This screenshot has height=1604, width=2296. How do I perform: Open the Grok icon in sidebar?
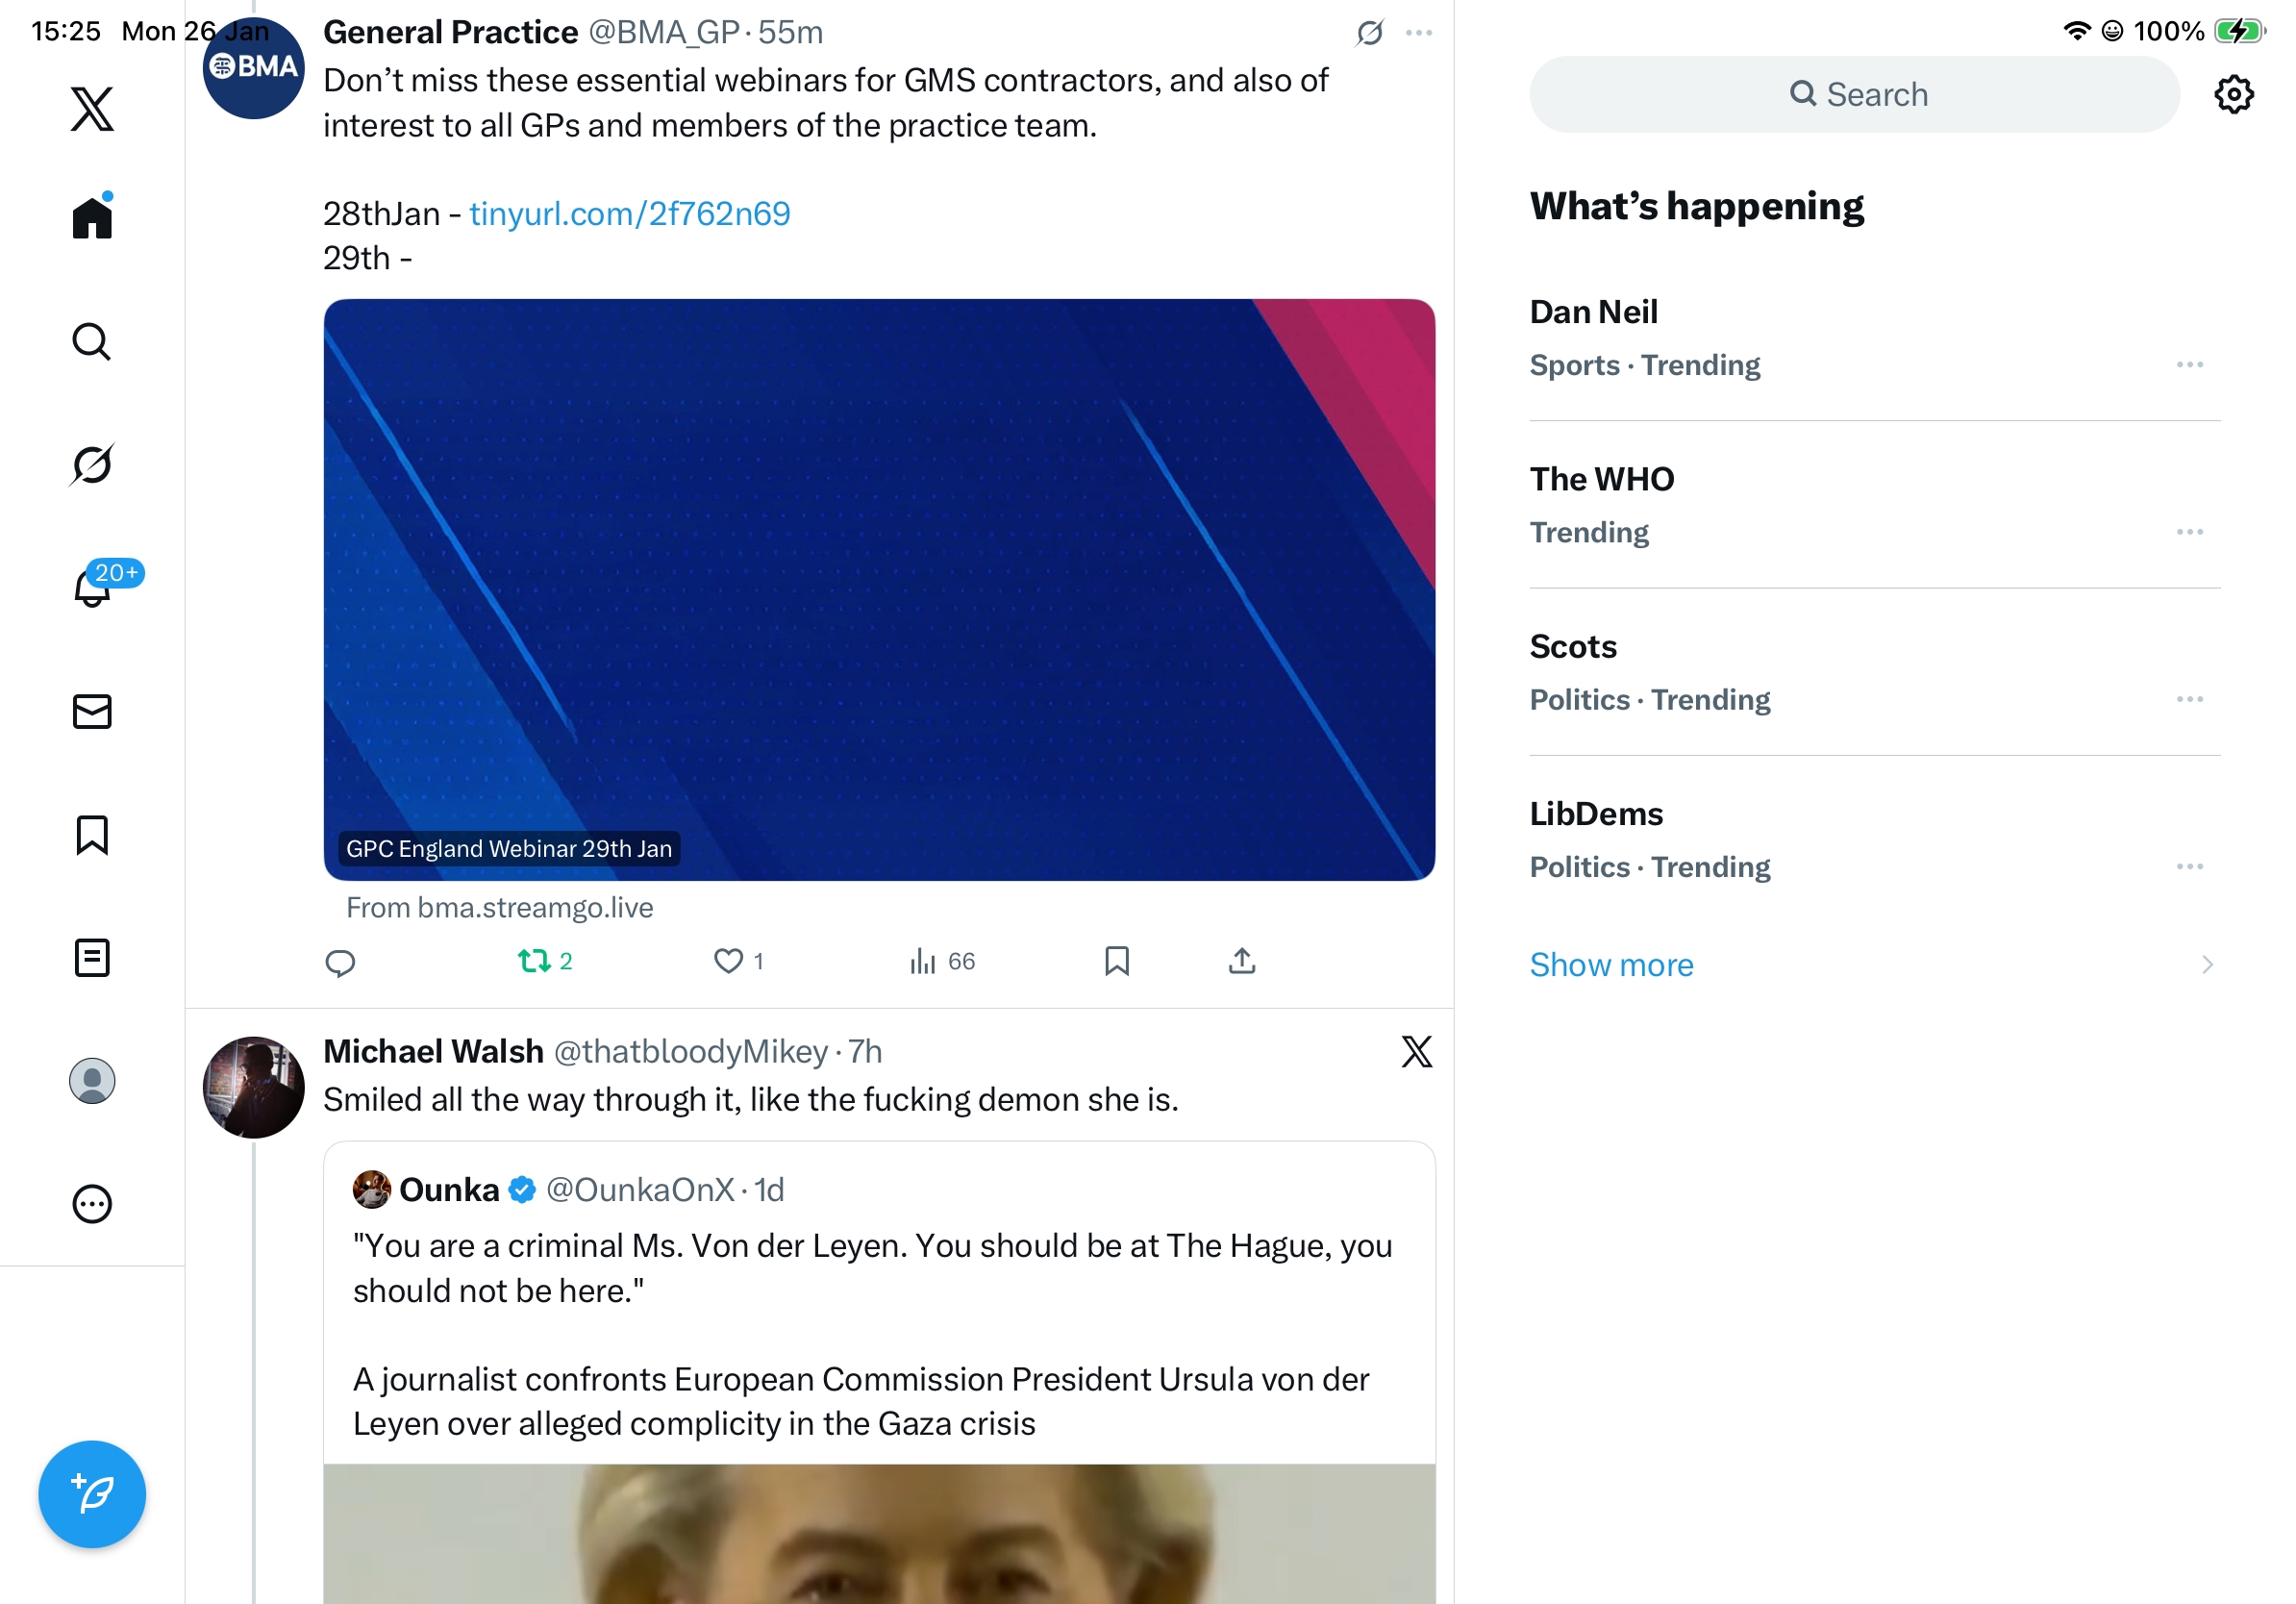92,465
